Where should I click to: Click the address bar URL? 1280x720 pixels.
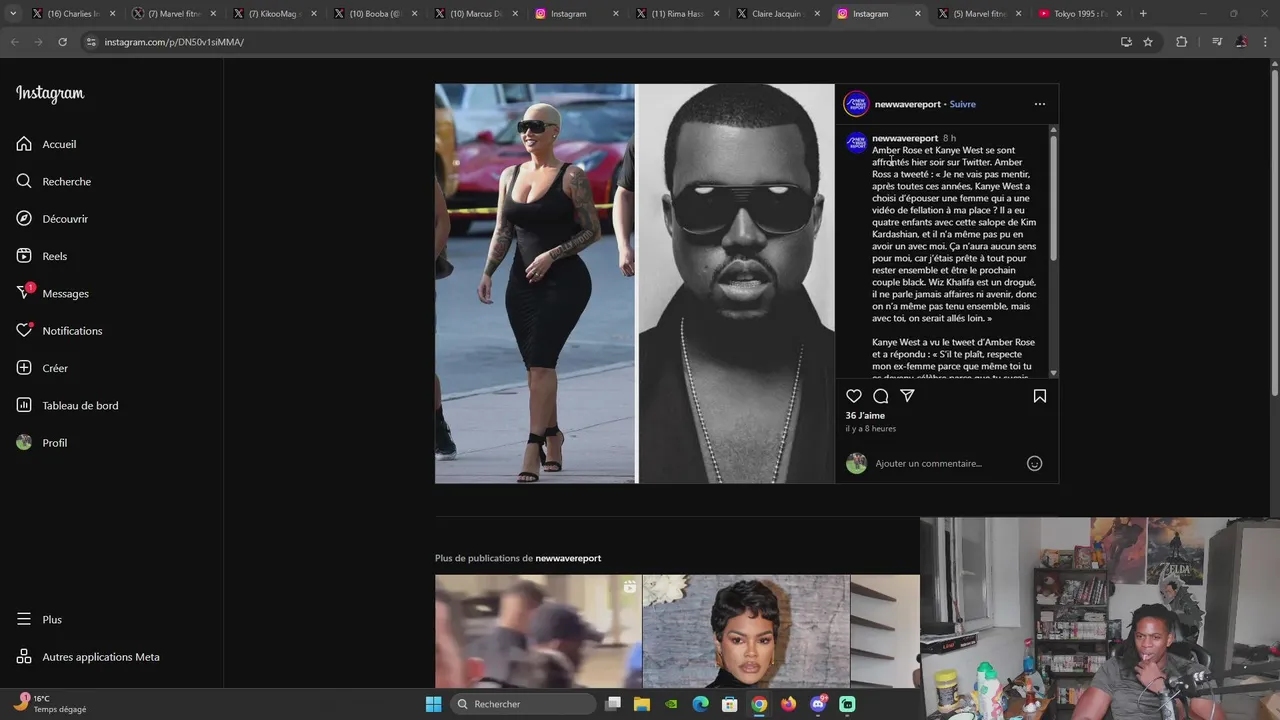[x=174, y=42]
